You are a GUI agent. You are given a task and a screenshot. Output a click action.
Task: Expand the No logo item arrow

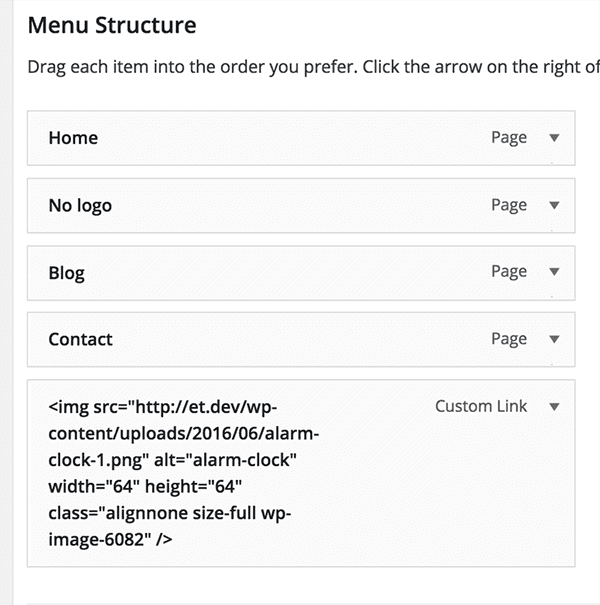pos(555,205)
